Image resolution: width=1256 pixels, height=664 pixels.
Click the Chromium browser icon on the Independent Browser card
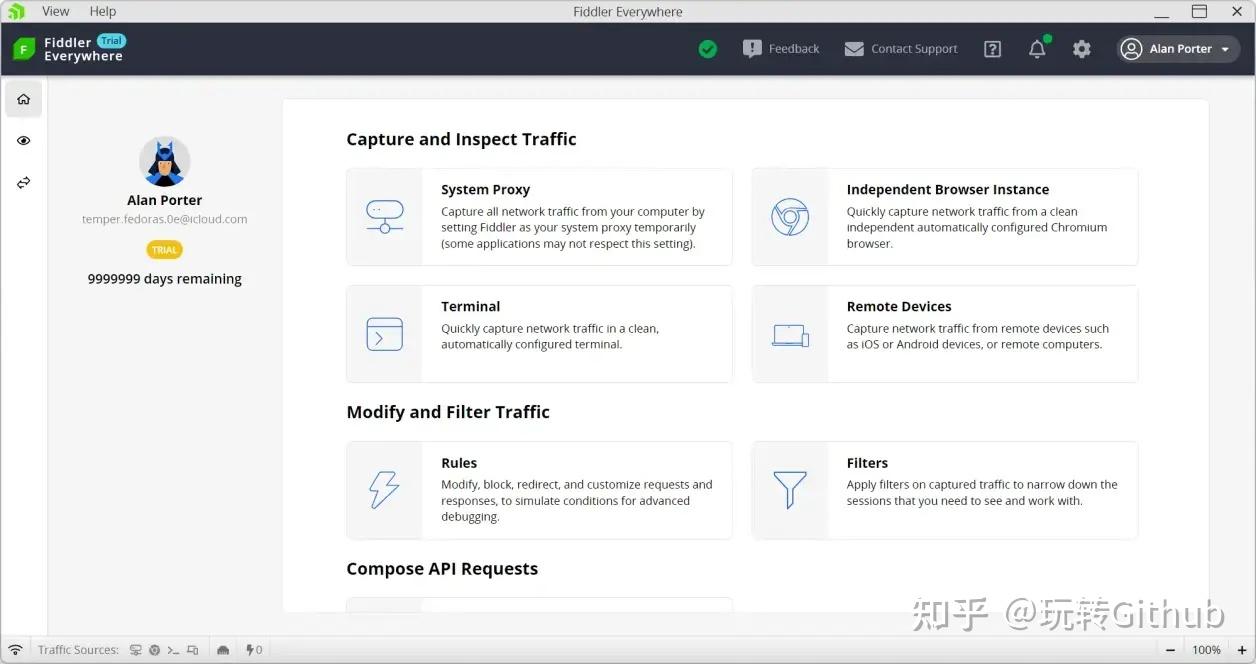(790, 217)
